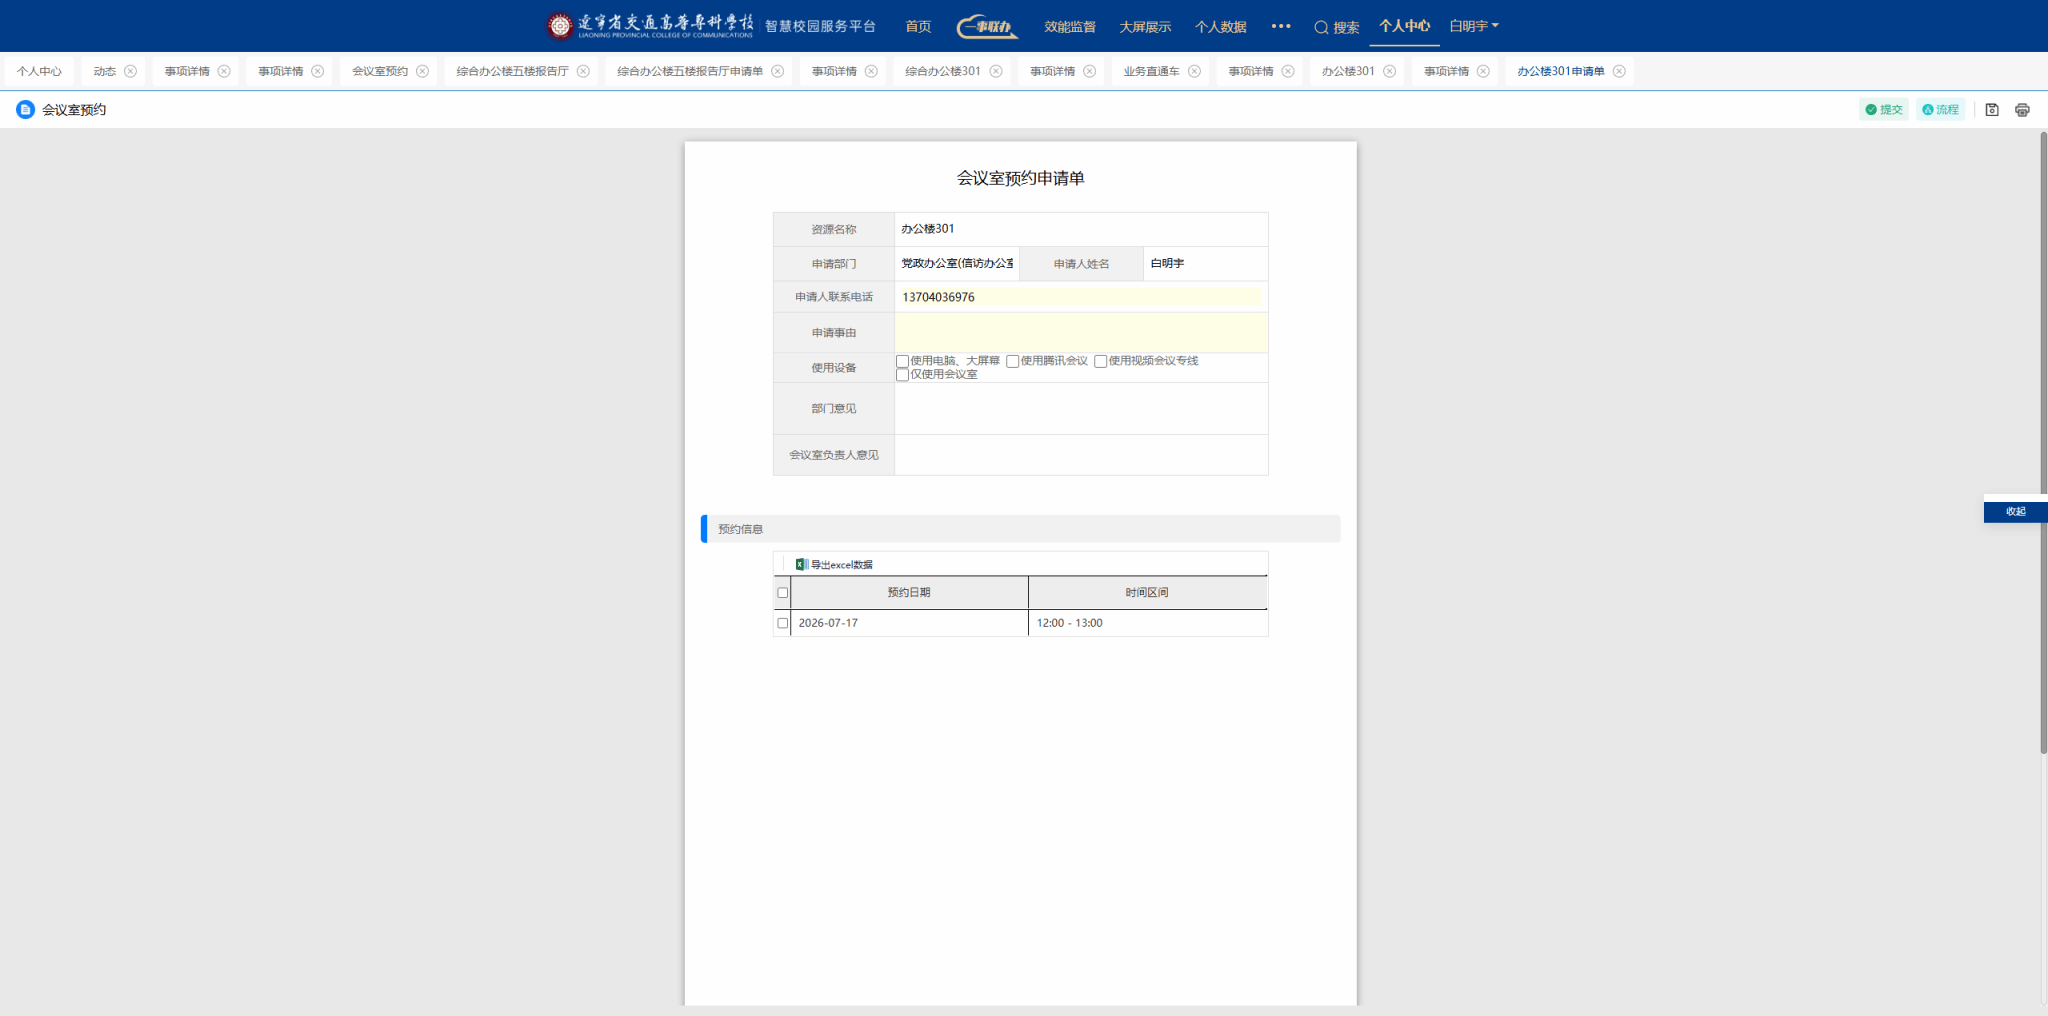Switch to the 综合办公楼五楼报告厅申请单 tab

(690, 71)
